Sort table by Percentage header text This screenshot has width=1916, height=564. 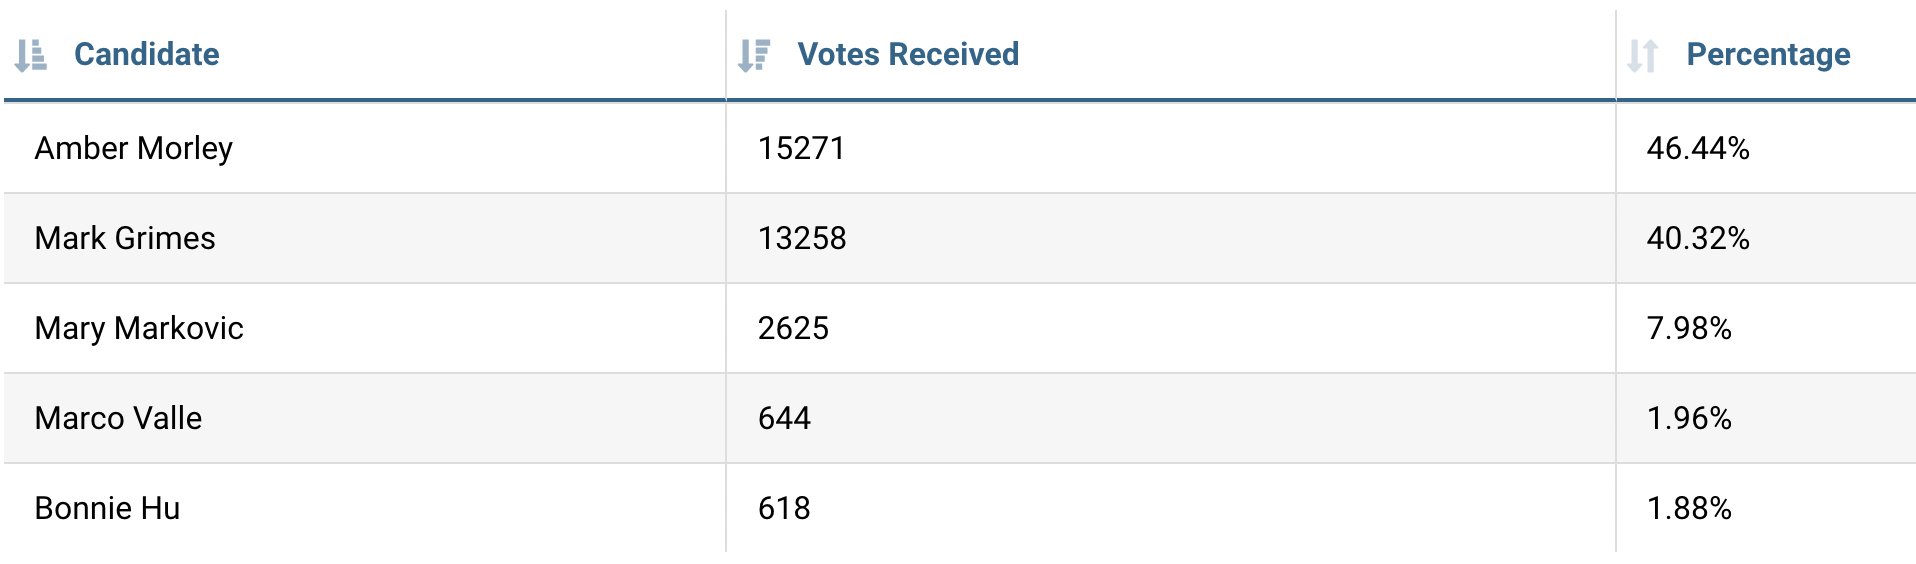coord(1768,54)
